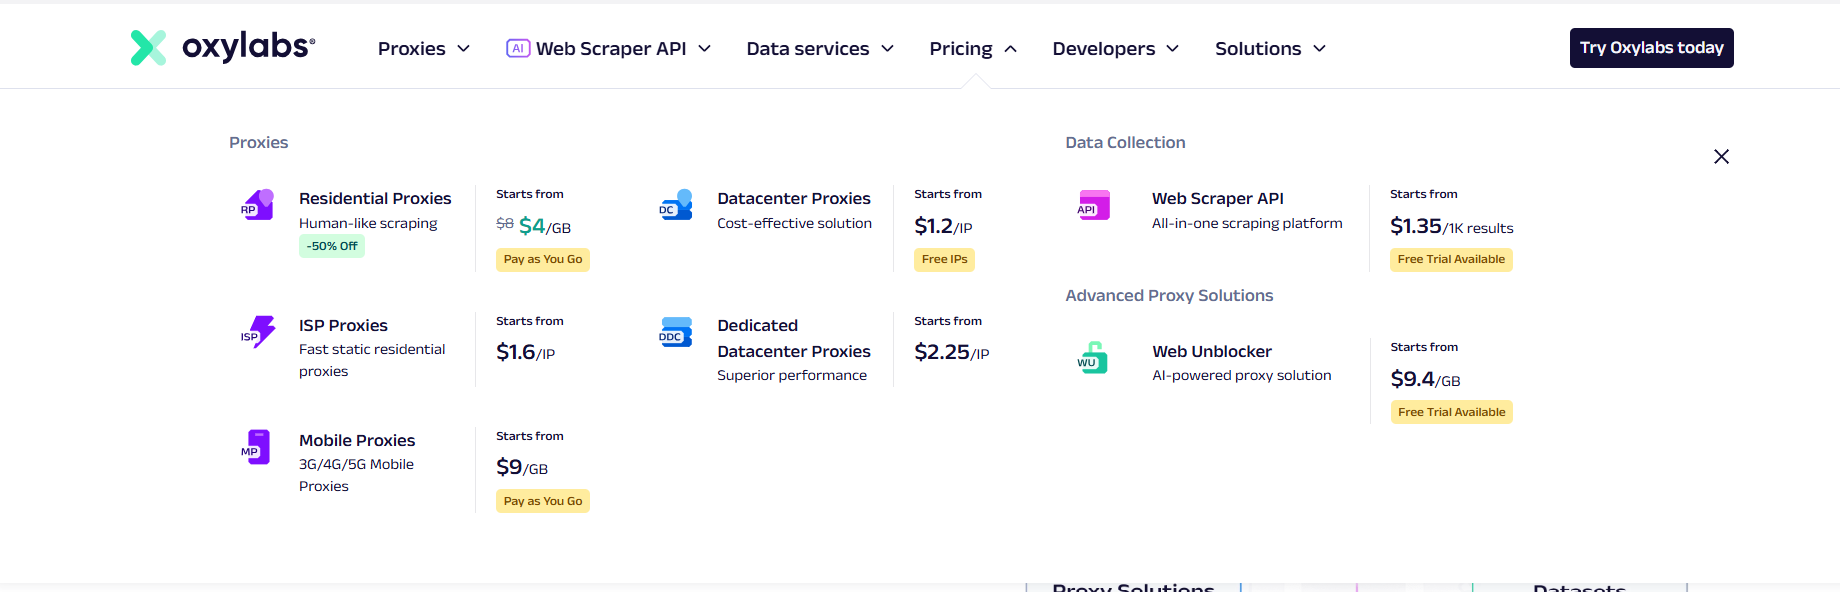Open Web Scraper API pricing link
This screenshot has height=592, width=1840.
1218,198
